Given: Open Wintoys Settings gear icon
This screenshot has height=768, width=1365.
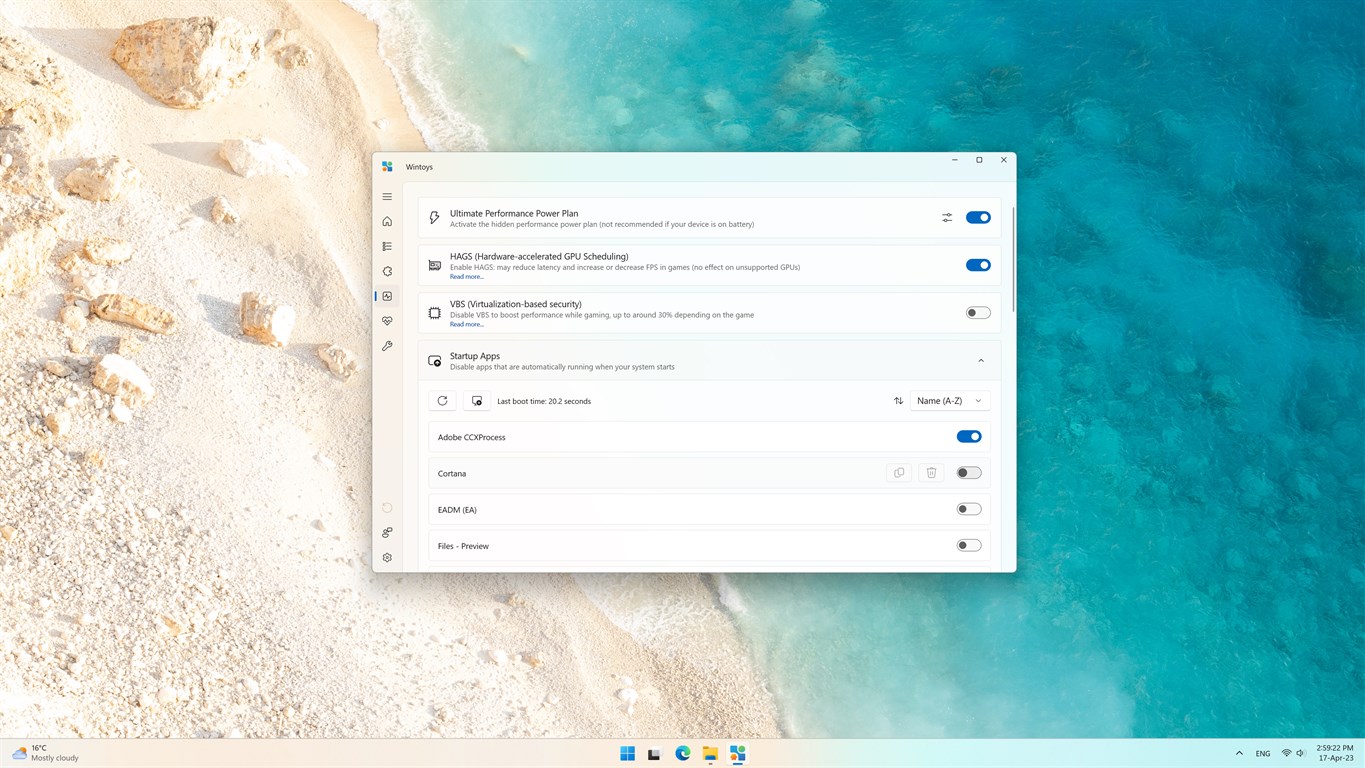Looking at the screenshot, I should point(387,558).
